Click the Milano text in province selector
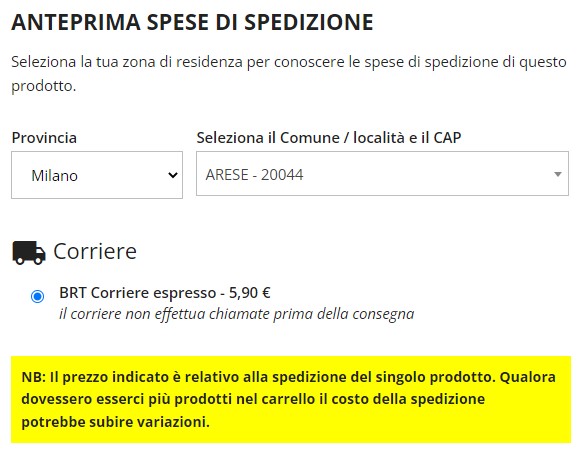The height and width of the screenshot is (455, 580). pos(55,175)
